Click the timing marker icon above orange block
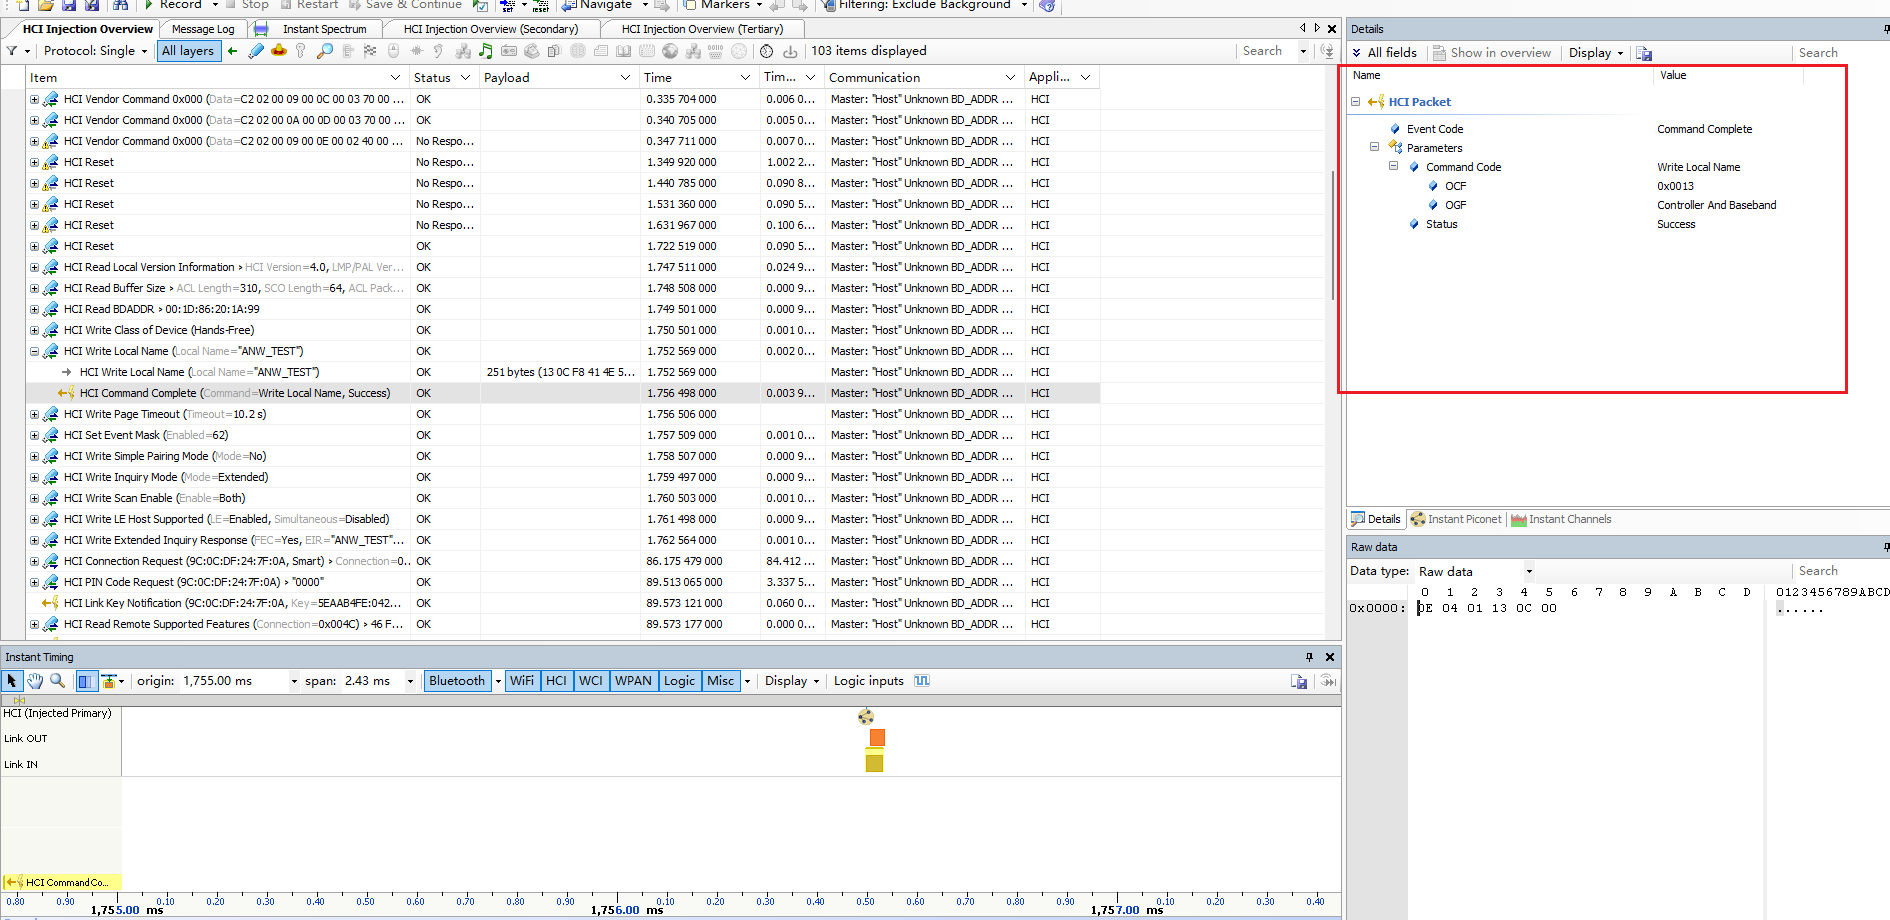The image size is (1890, 920). [x=866, y=716]
